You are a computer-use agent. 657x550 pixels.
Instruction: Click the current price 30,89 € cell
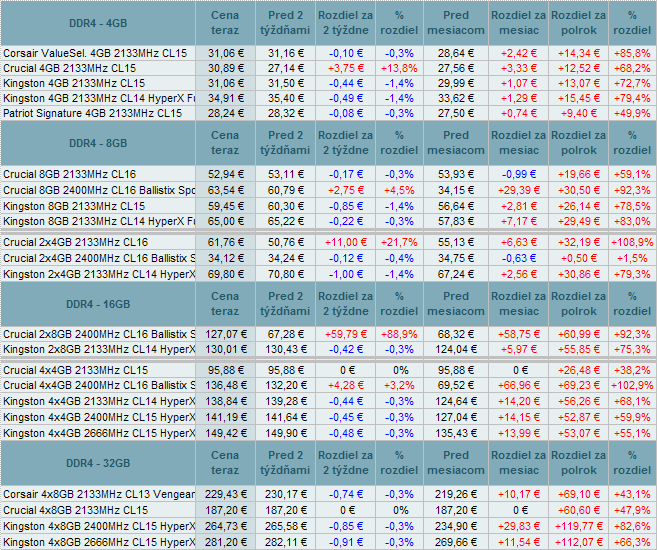pyautogui.click(x=225, y=68)
